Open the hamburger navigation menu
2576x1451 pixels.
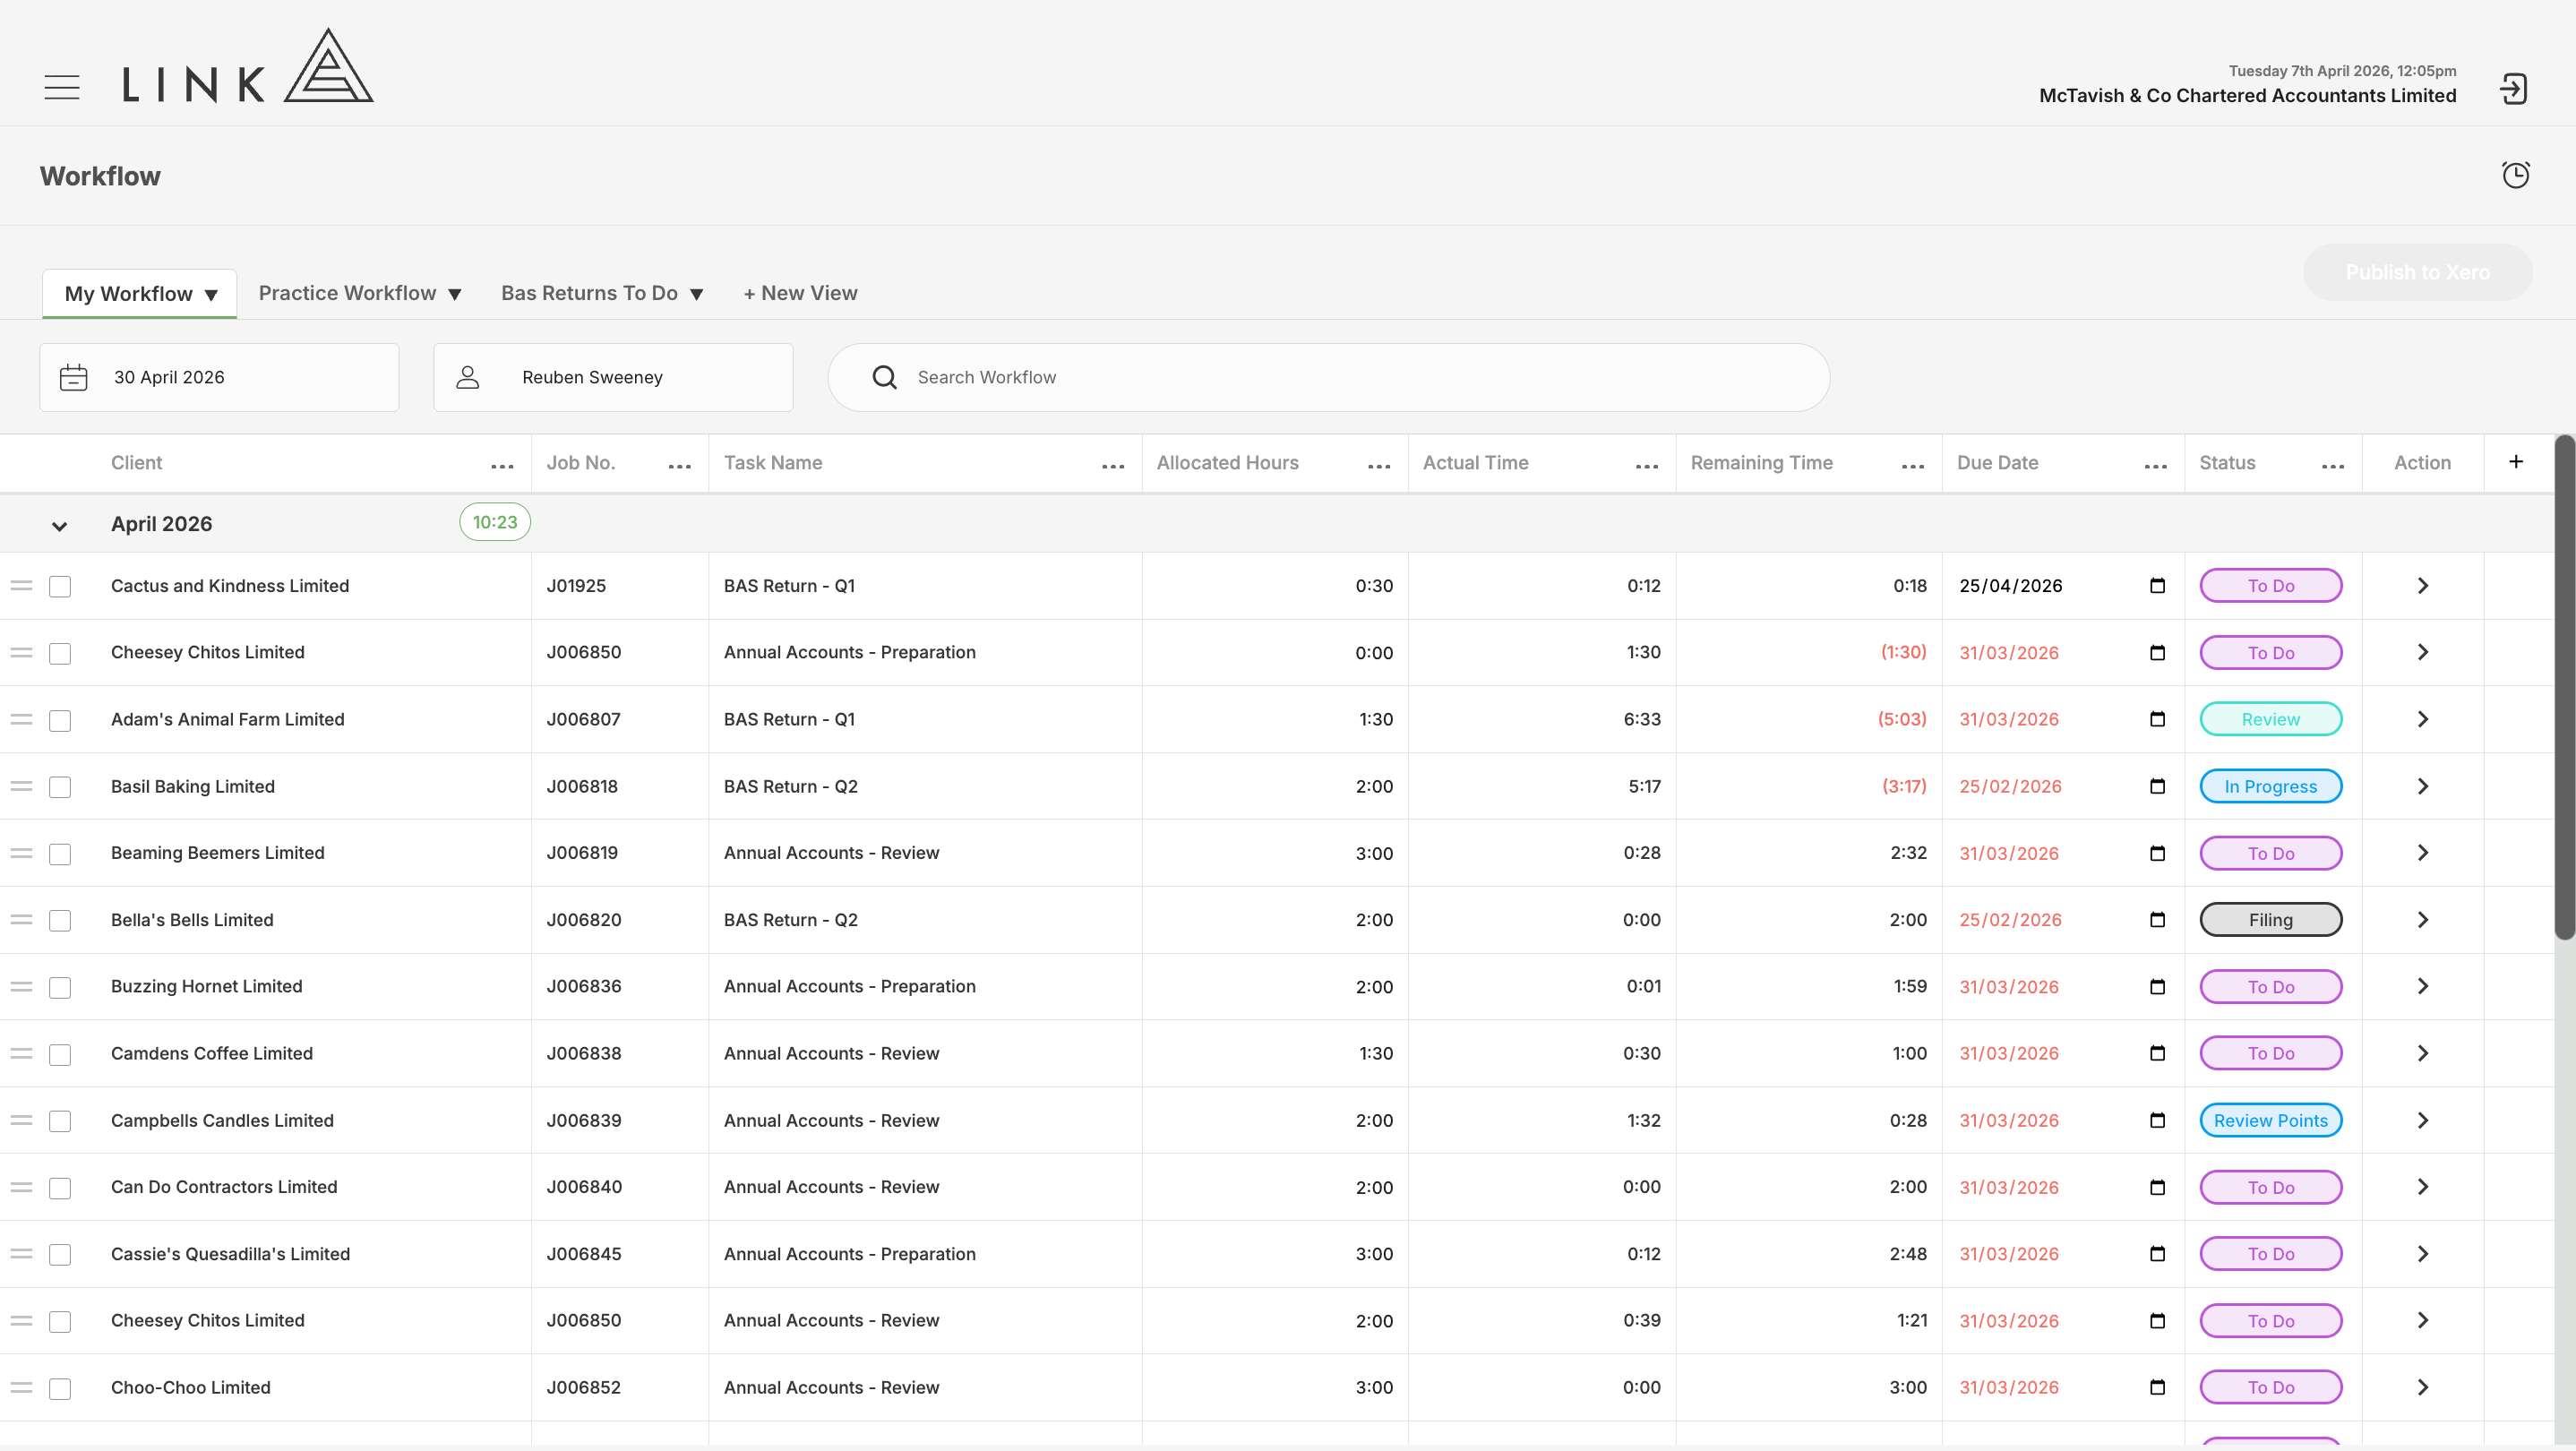62,87
